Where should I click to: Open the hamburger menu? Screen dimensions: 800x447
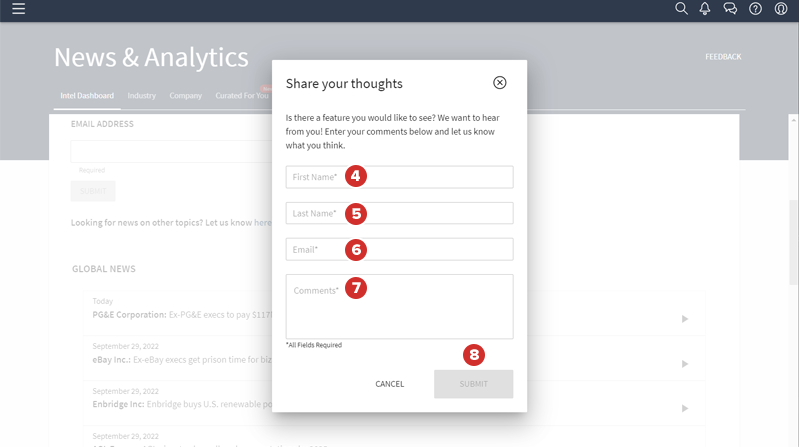click(x=18, y=9)
